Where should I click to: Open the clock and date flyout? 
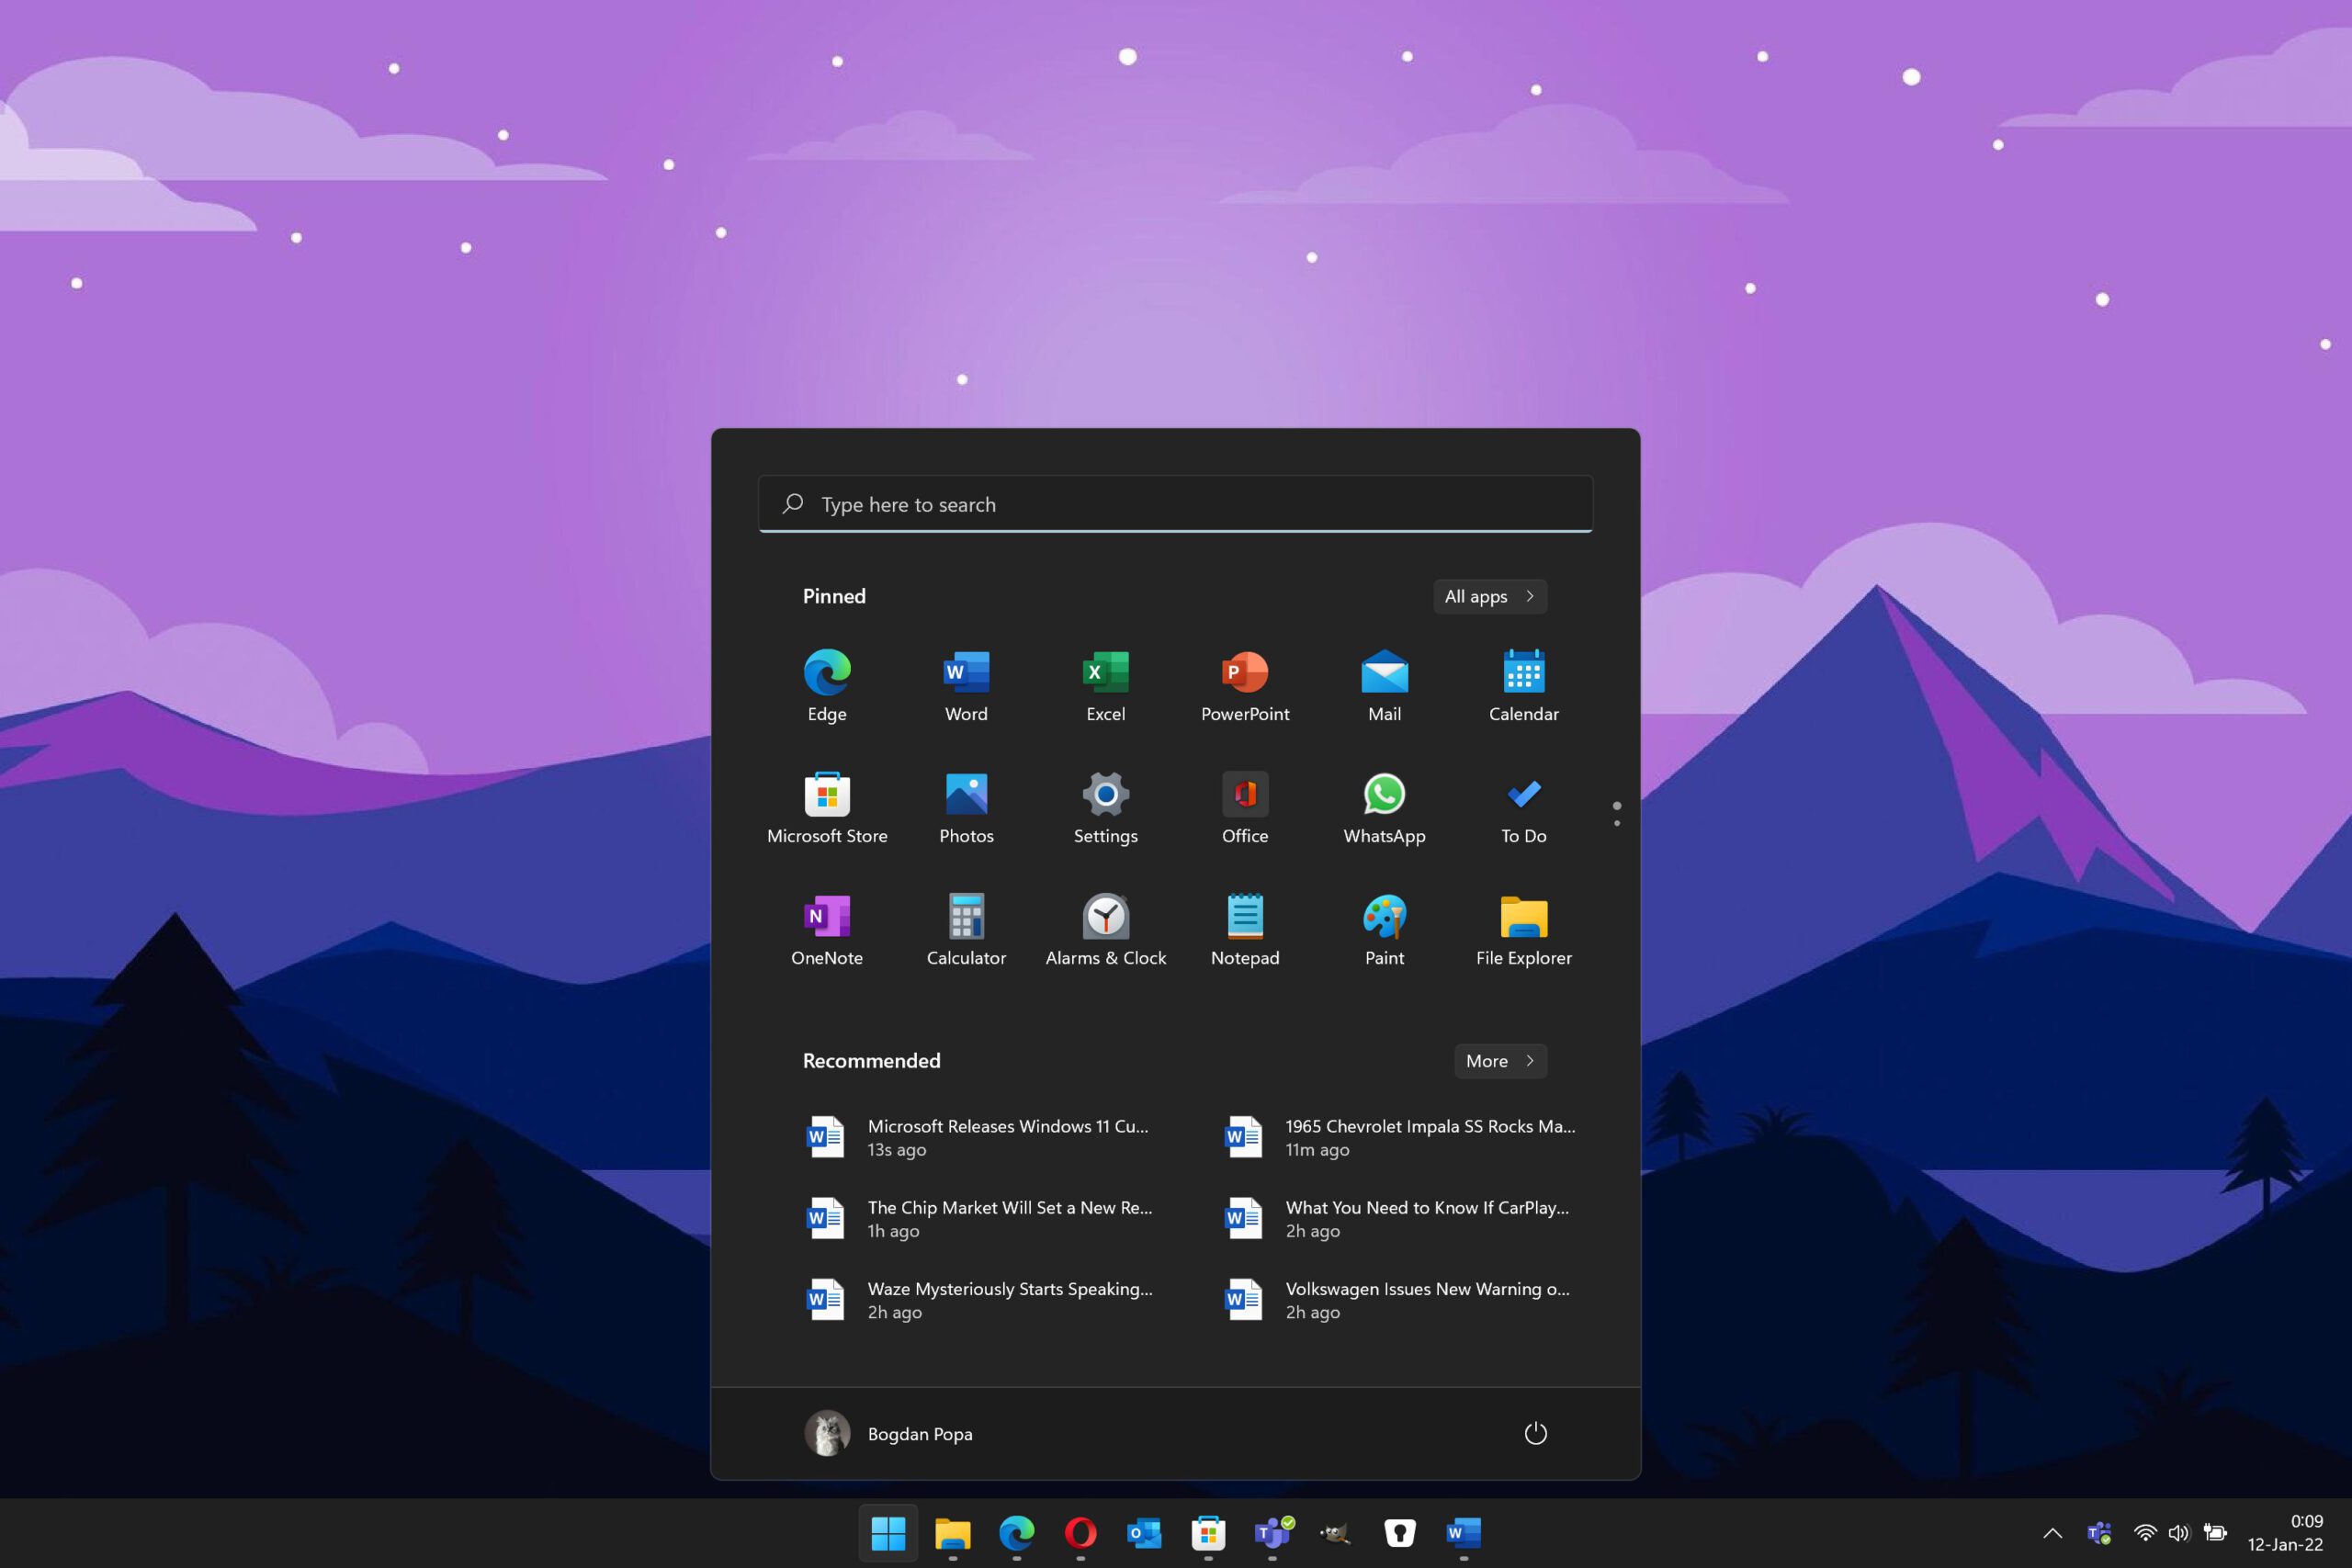click(x=2285, y=1533)
